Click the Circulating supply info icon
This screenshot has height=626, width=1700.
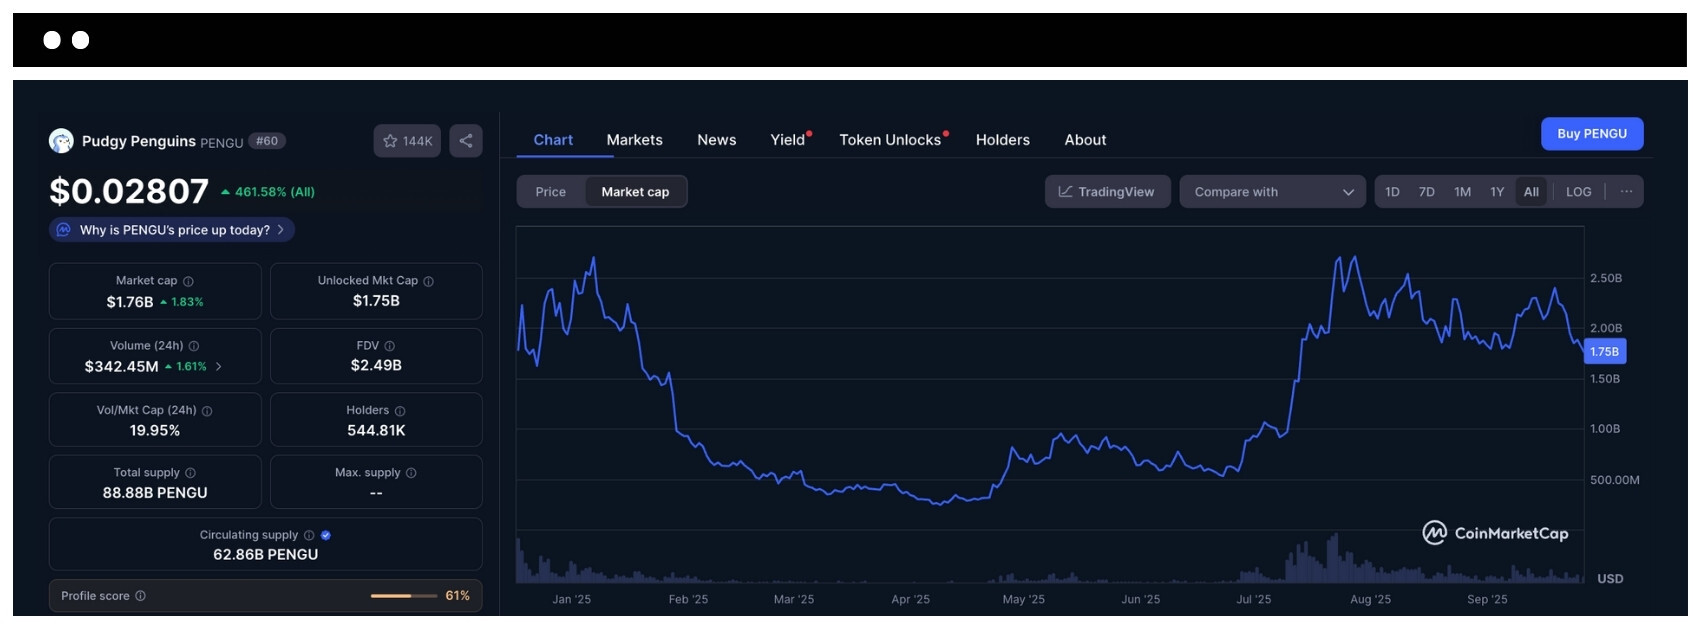tap(309, 535)
